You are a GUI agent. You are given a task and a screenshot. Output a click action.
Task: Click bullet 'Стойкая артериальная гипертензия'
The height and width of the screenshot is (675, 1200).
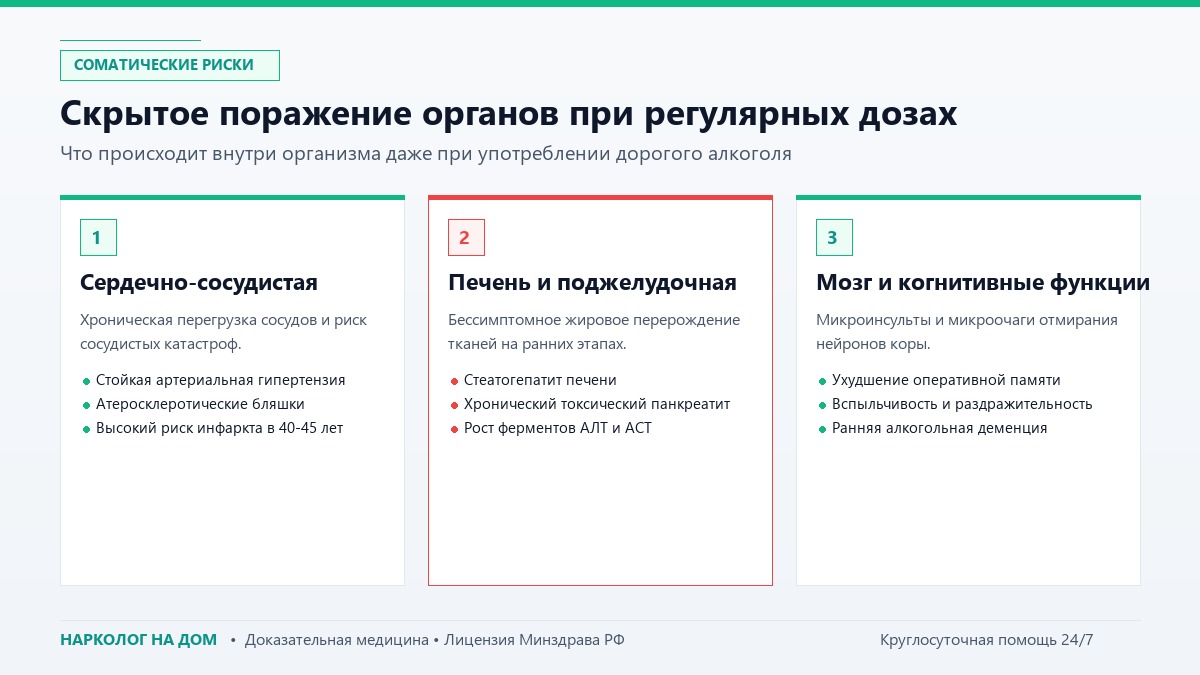click(x=220, y=380)
